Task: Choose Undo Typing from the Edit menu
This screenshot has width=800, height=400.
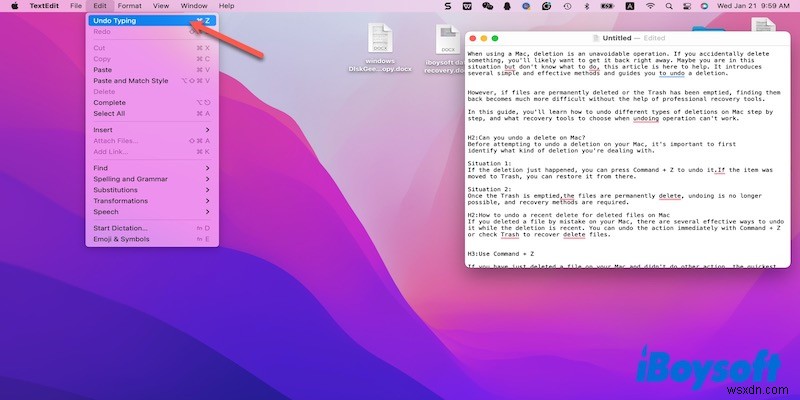Action: 152,21
